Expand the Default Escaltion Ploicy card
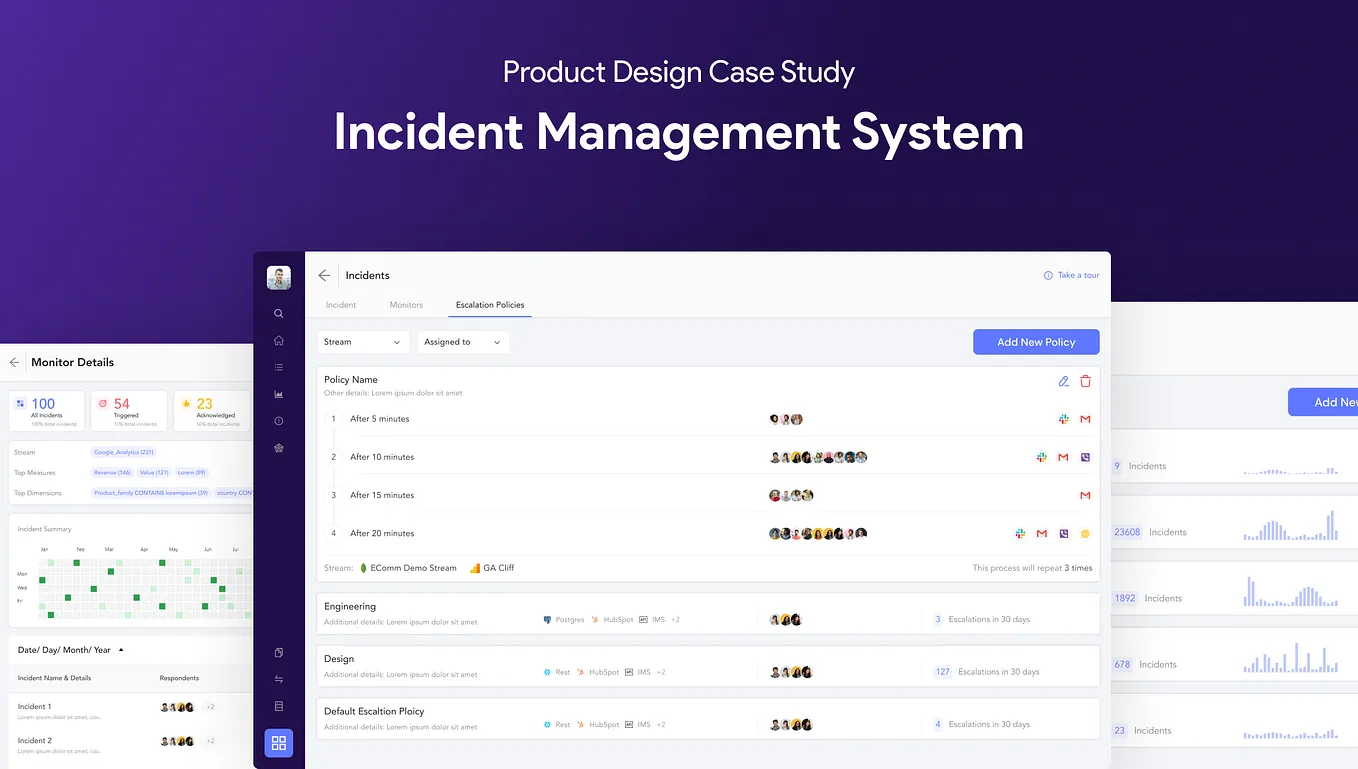Screen dimensions: 1358x769 708,718
